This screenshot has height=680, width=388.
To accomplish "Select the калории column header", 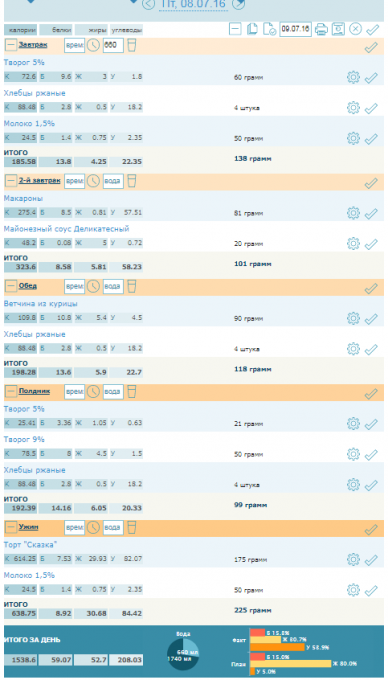I will (20, 30).
